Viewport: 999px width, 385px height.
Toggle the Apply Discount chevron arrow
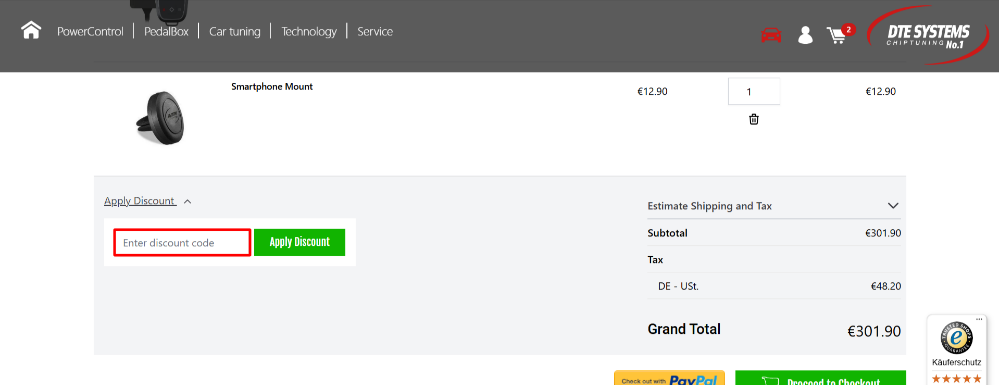(x=187, y=201)
